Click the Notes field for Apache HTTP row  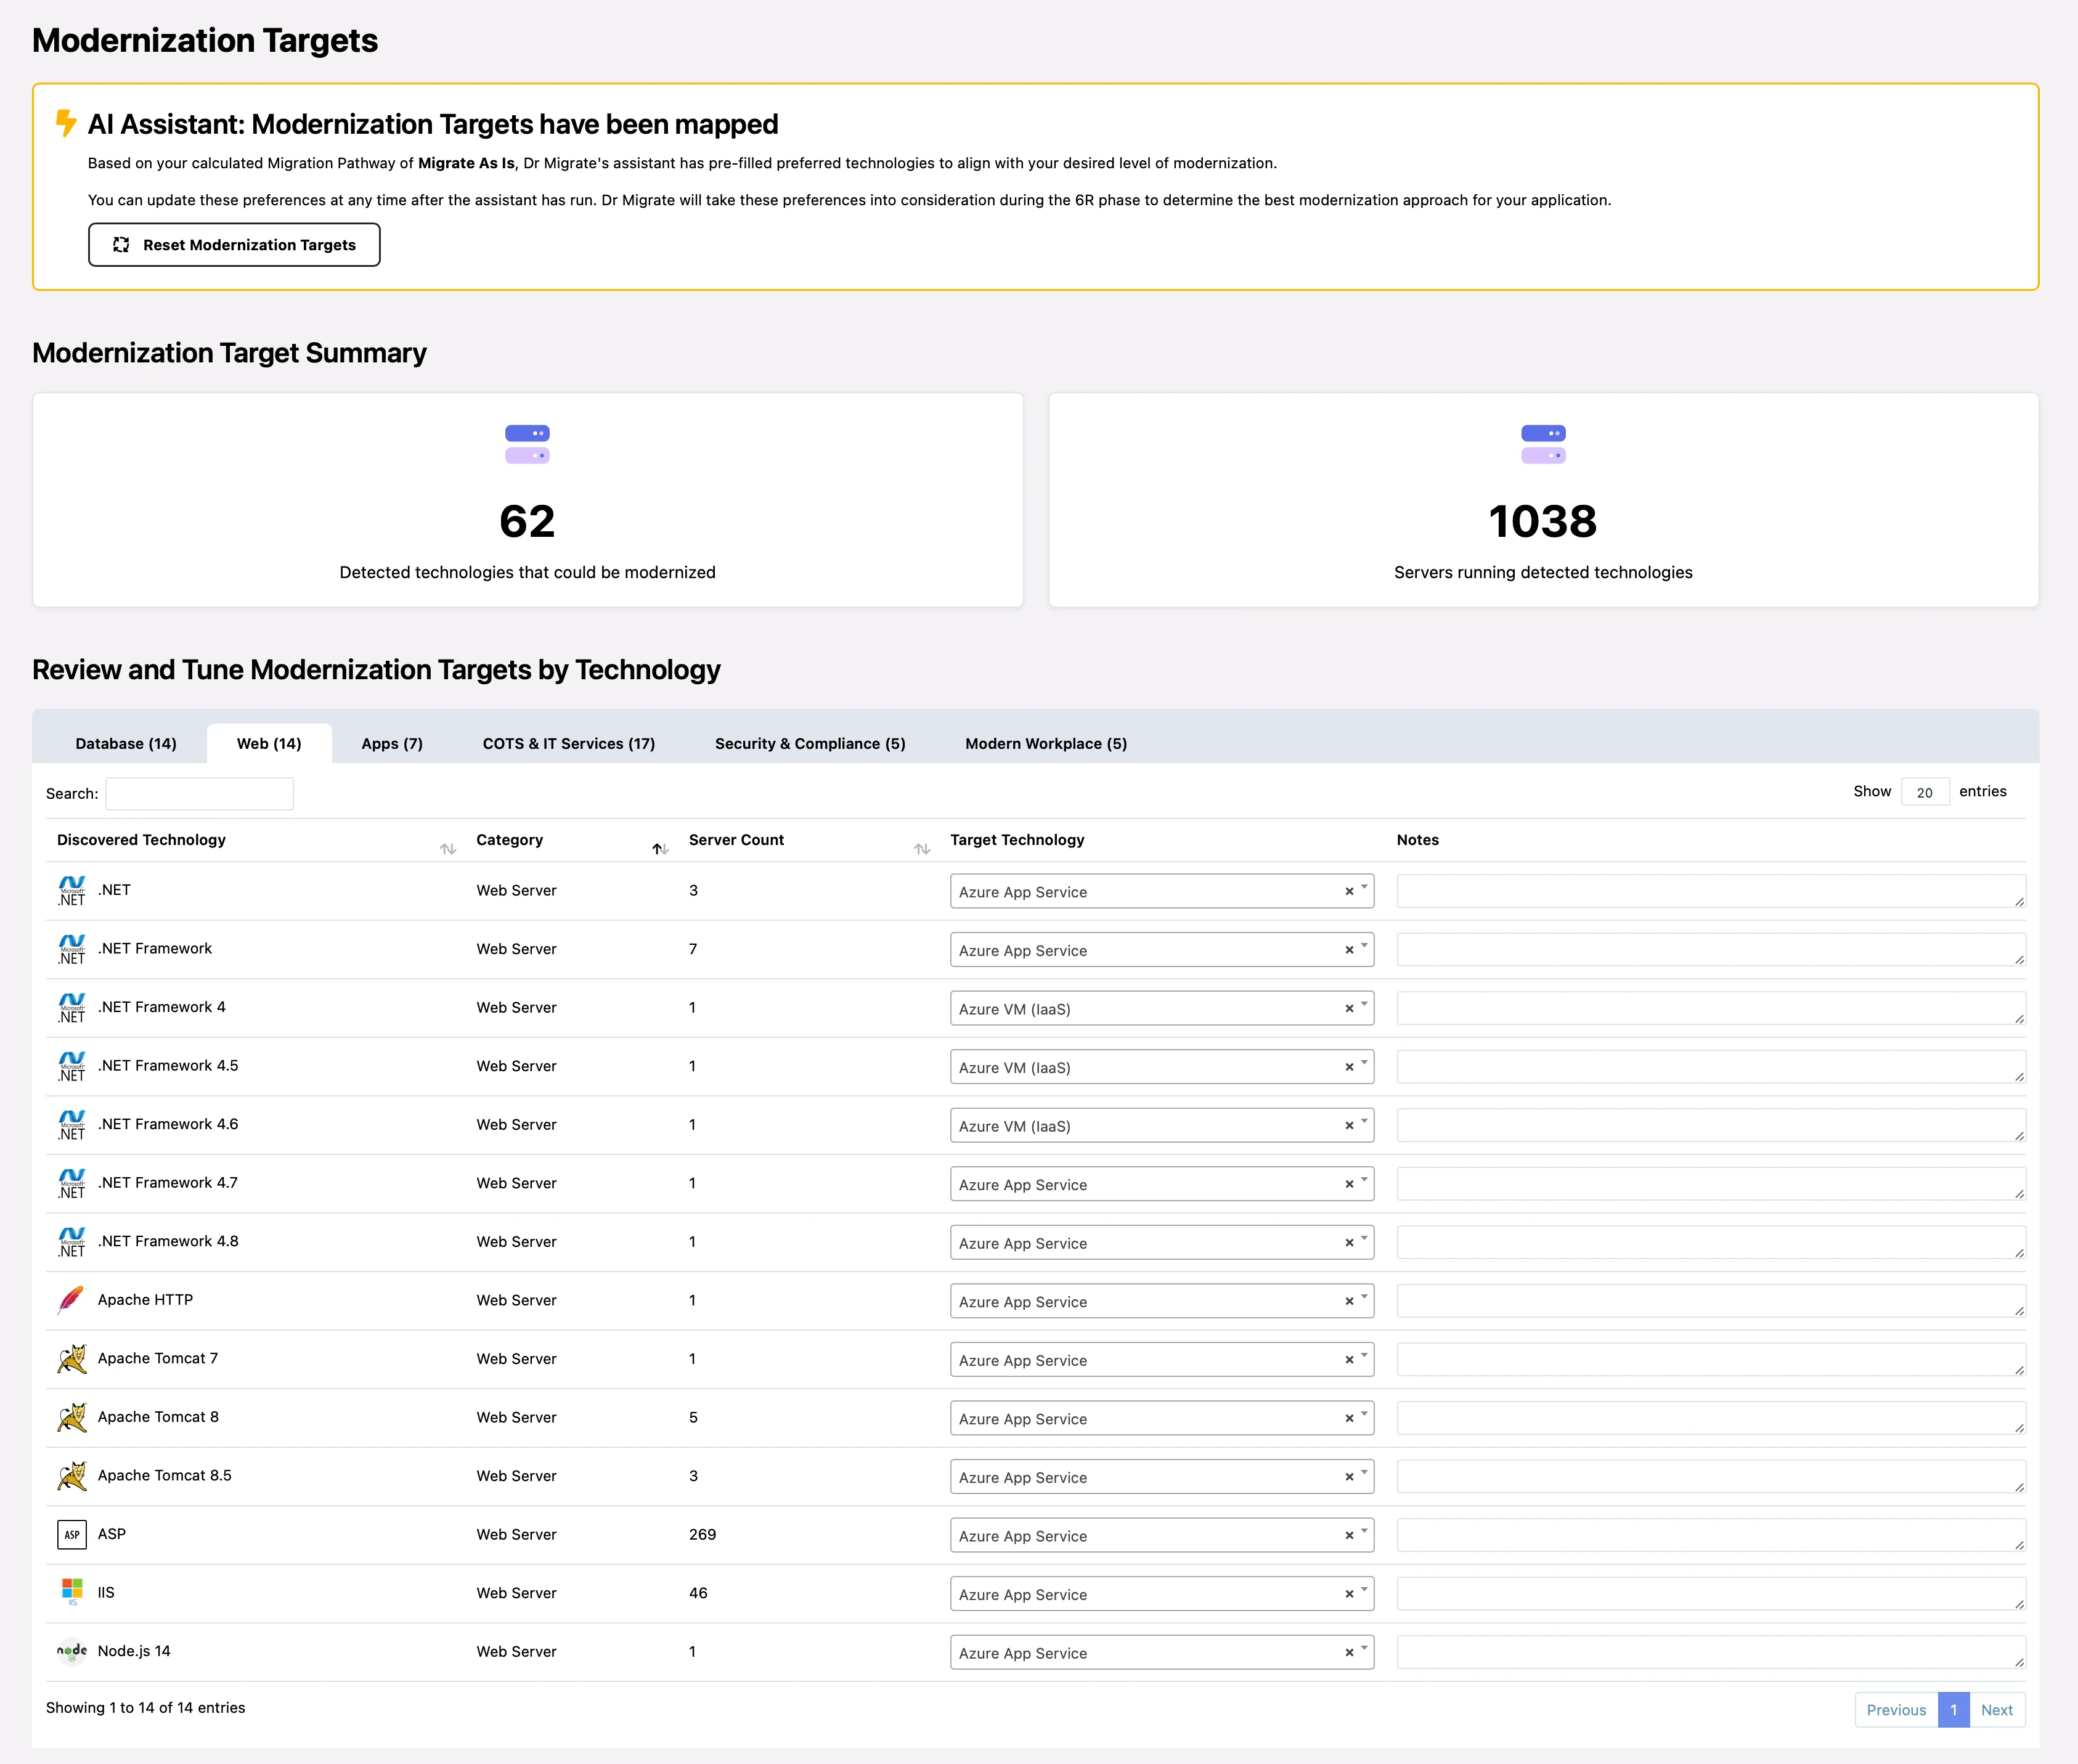click(x=1711, y=1301)
